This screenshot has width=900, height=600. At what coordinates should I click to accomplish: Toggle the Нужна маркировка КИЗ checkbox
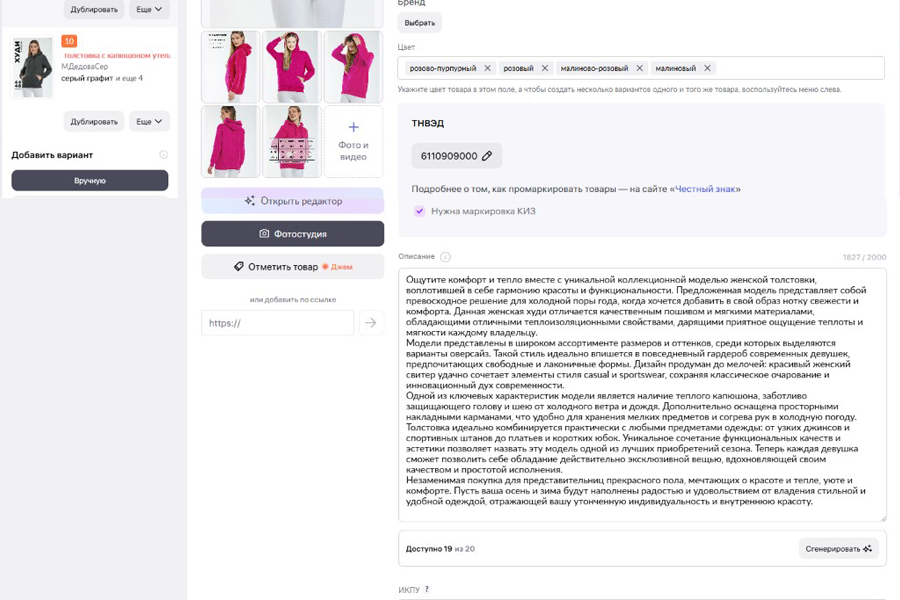pyautogui.click(x=420, y=211)
